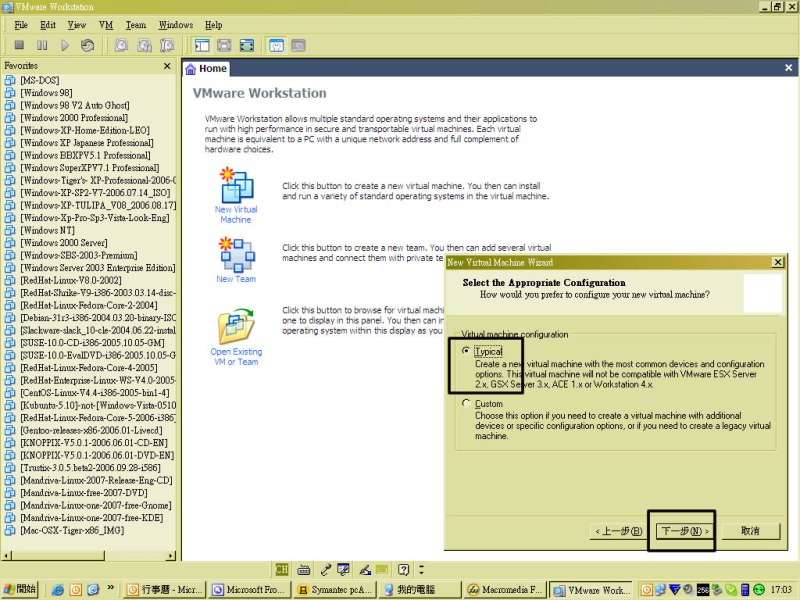Click the Console view toolbar icon
Screen dimensions: 800x600
(x=298, y=45)
